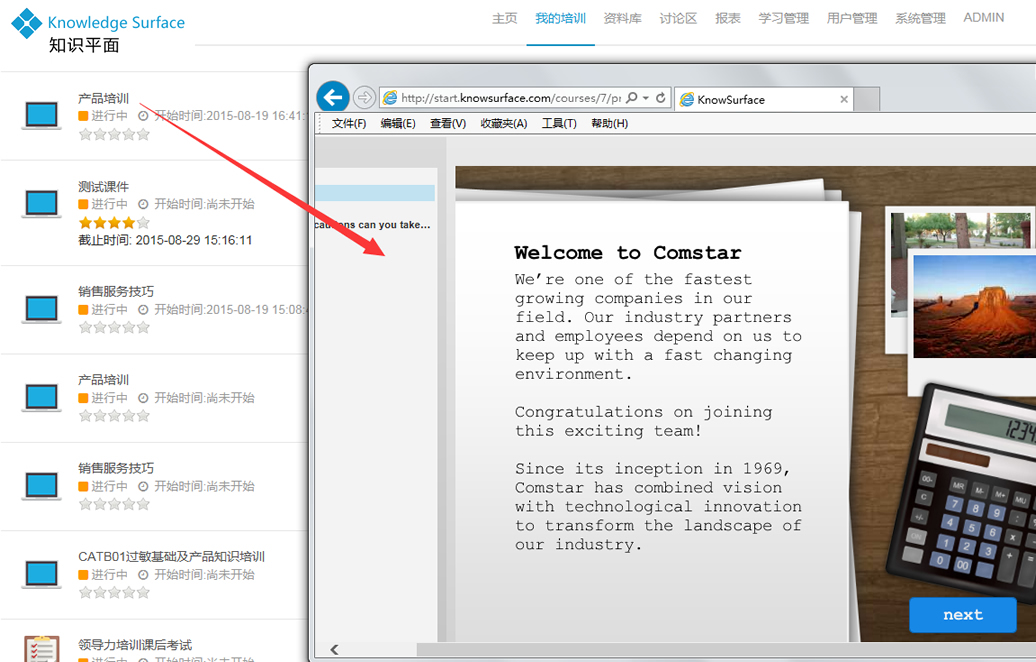The image size is (1036, 662).
Task: Click the next button in the course
Action: point(963,615)
